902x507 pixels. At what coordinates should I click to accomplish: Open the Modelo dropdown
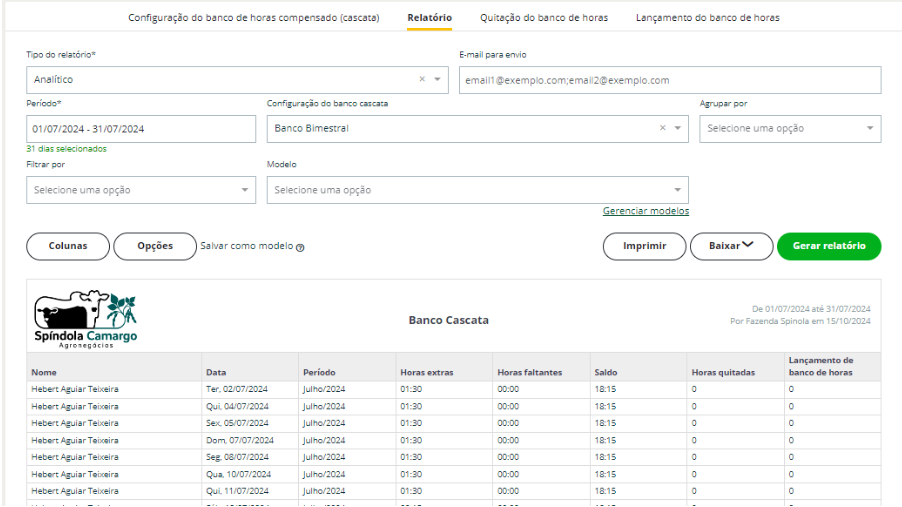(x=477, y=190)
